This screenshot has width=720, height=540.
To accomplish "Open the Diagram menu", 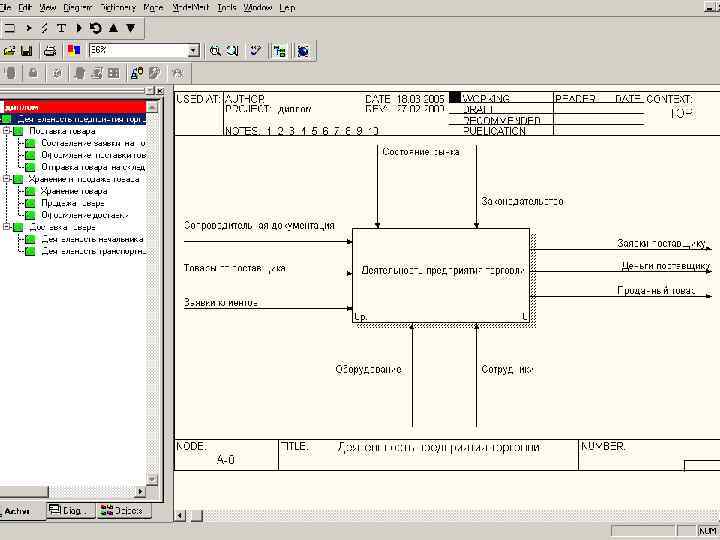I will tap(77, 7).
